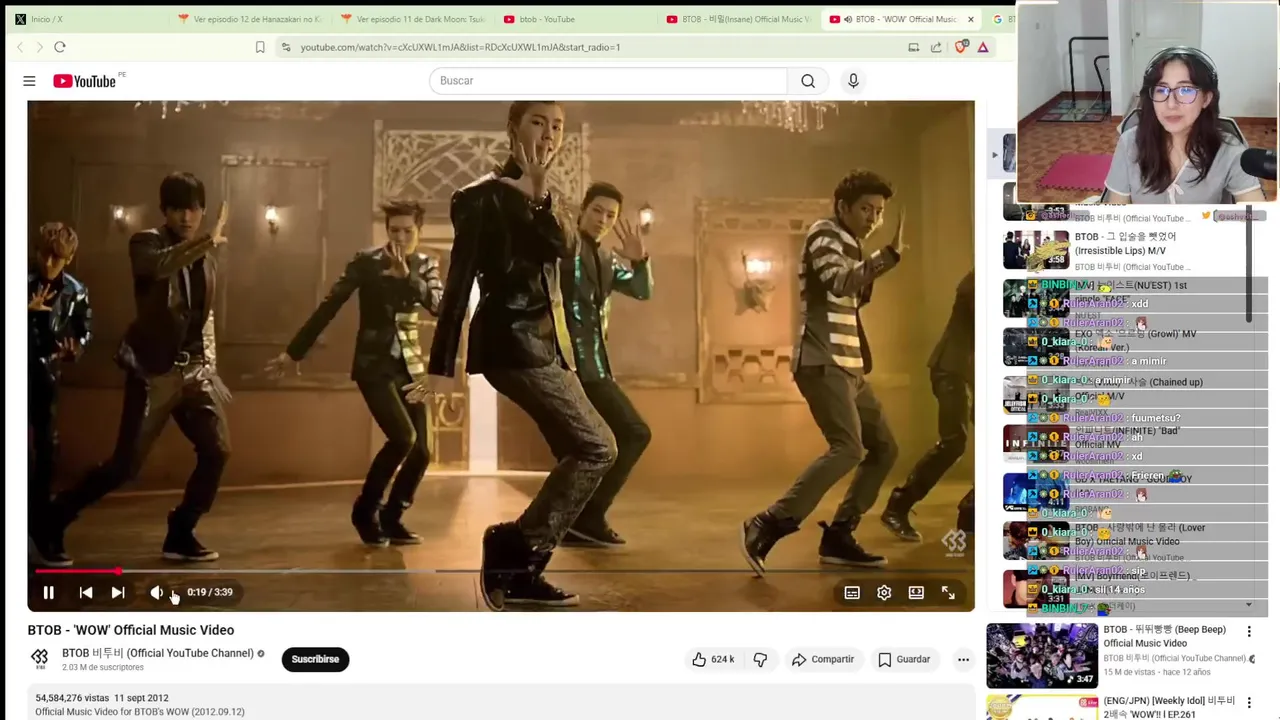The image size is (1280, 720).
Task: Open the YouTube hamburger guide menu
Action: point(29,81)
